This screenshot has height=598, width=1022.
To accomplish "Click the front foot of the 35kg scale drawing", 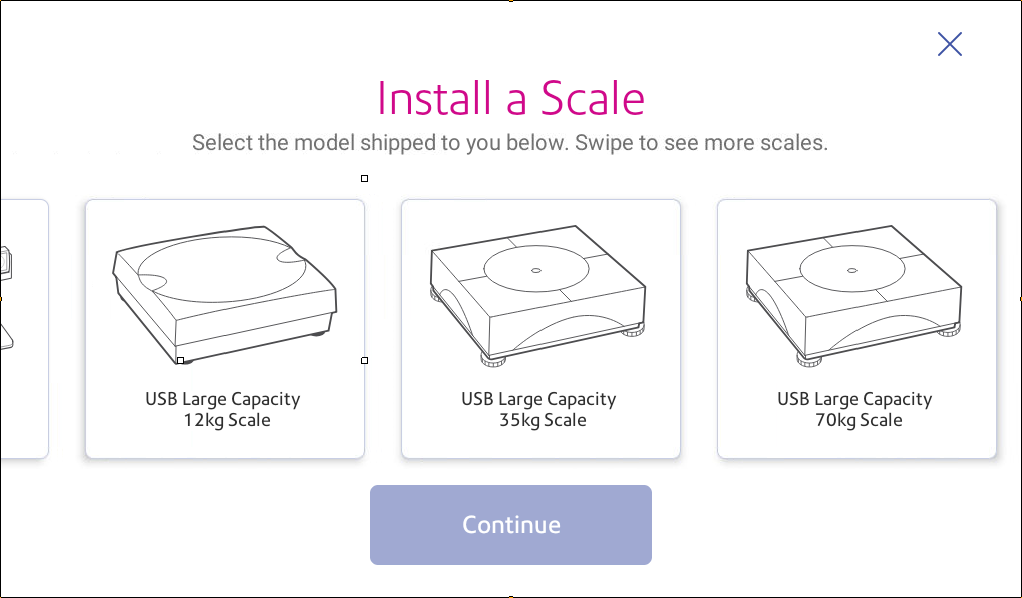I will point(493,360).
